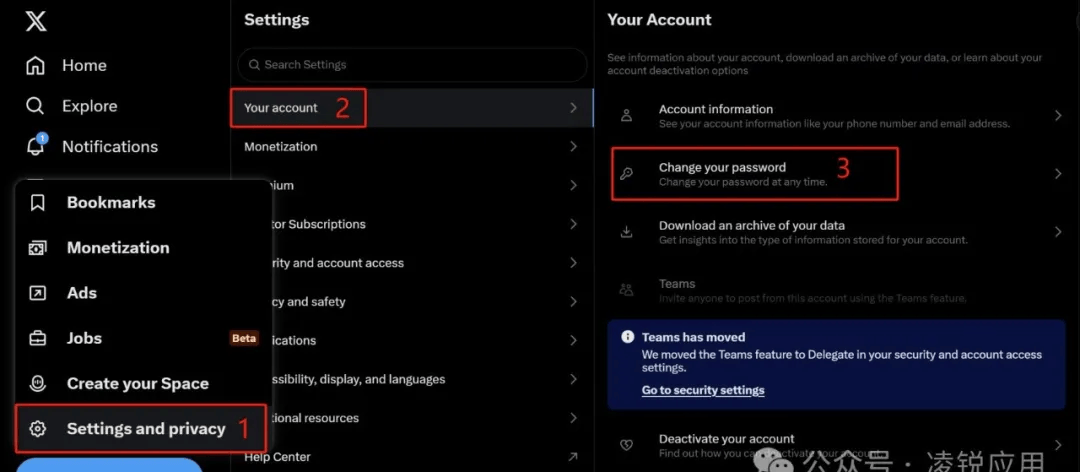This screenshot has height=472, width=1080.
Task: Open Deactivate your account chevron
Action: (x=1058, y=444)
